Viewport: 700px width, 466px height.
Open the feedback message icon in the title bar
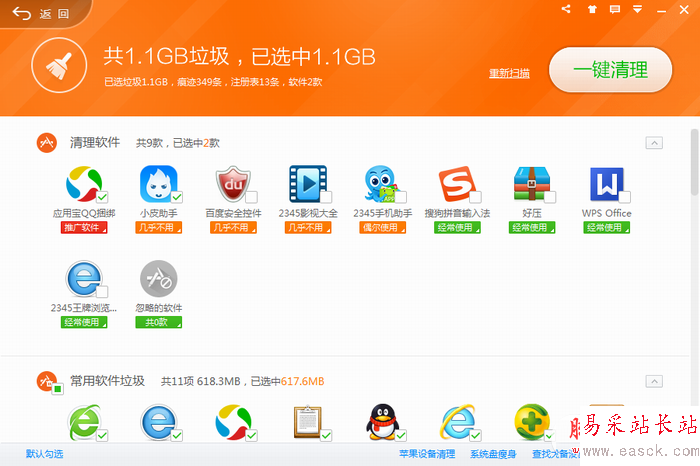click(x=615, y=9)
